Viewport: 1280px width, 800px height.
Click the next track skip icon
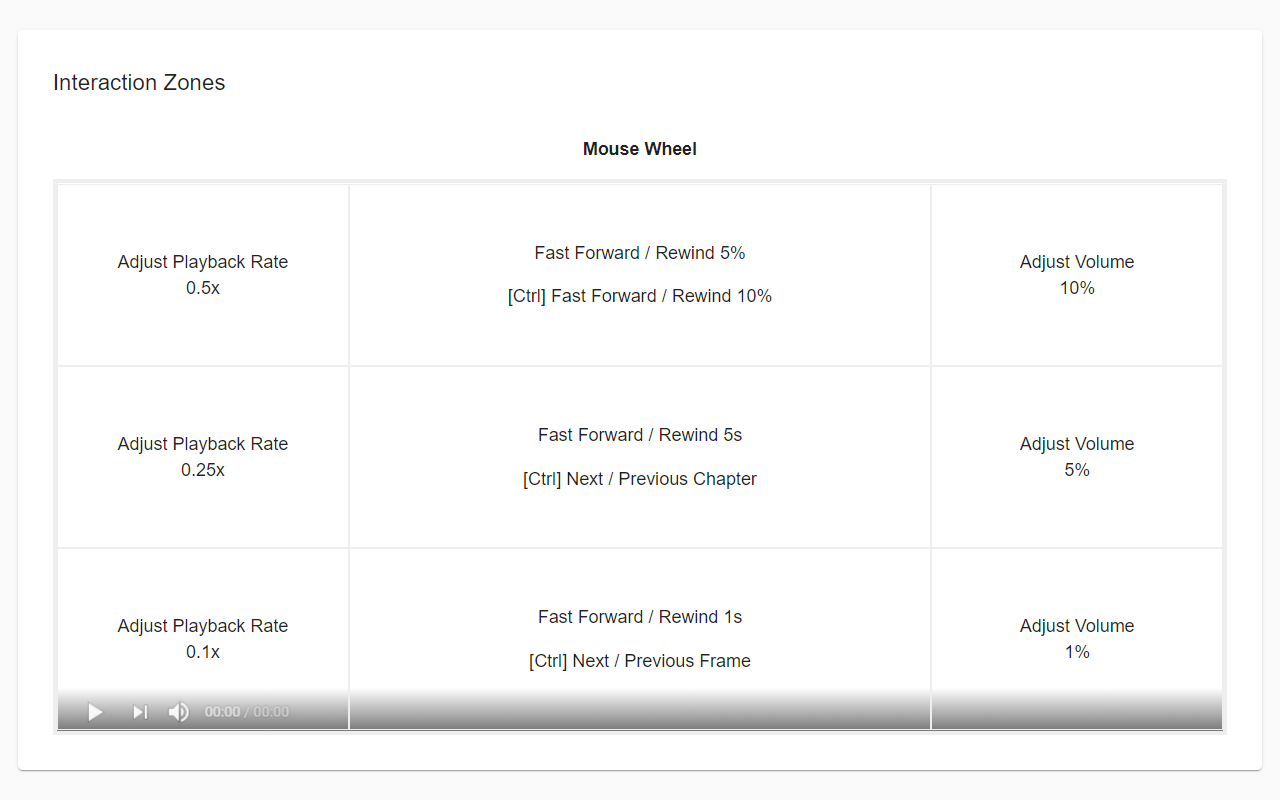(x=140, y=712)
